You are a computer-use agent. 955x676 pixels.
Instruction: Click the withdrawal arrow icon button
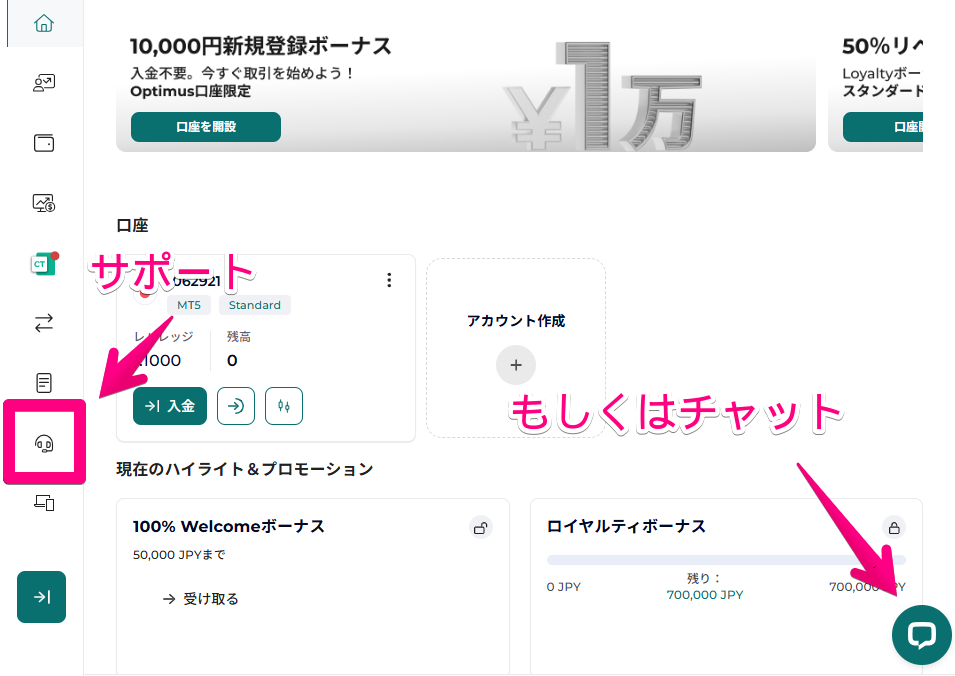[236, 406]
